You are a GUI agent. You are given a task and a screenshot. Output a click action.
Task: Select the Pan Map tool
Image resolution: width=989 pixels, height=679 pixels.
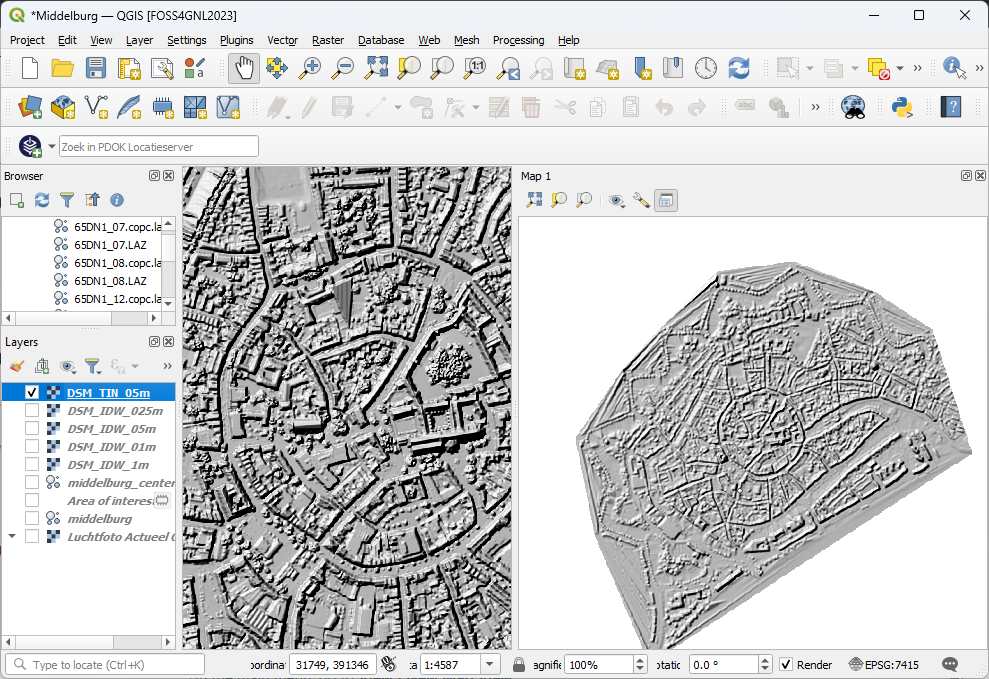pos(243,69)
